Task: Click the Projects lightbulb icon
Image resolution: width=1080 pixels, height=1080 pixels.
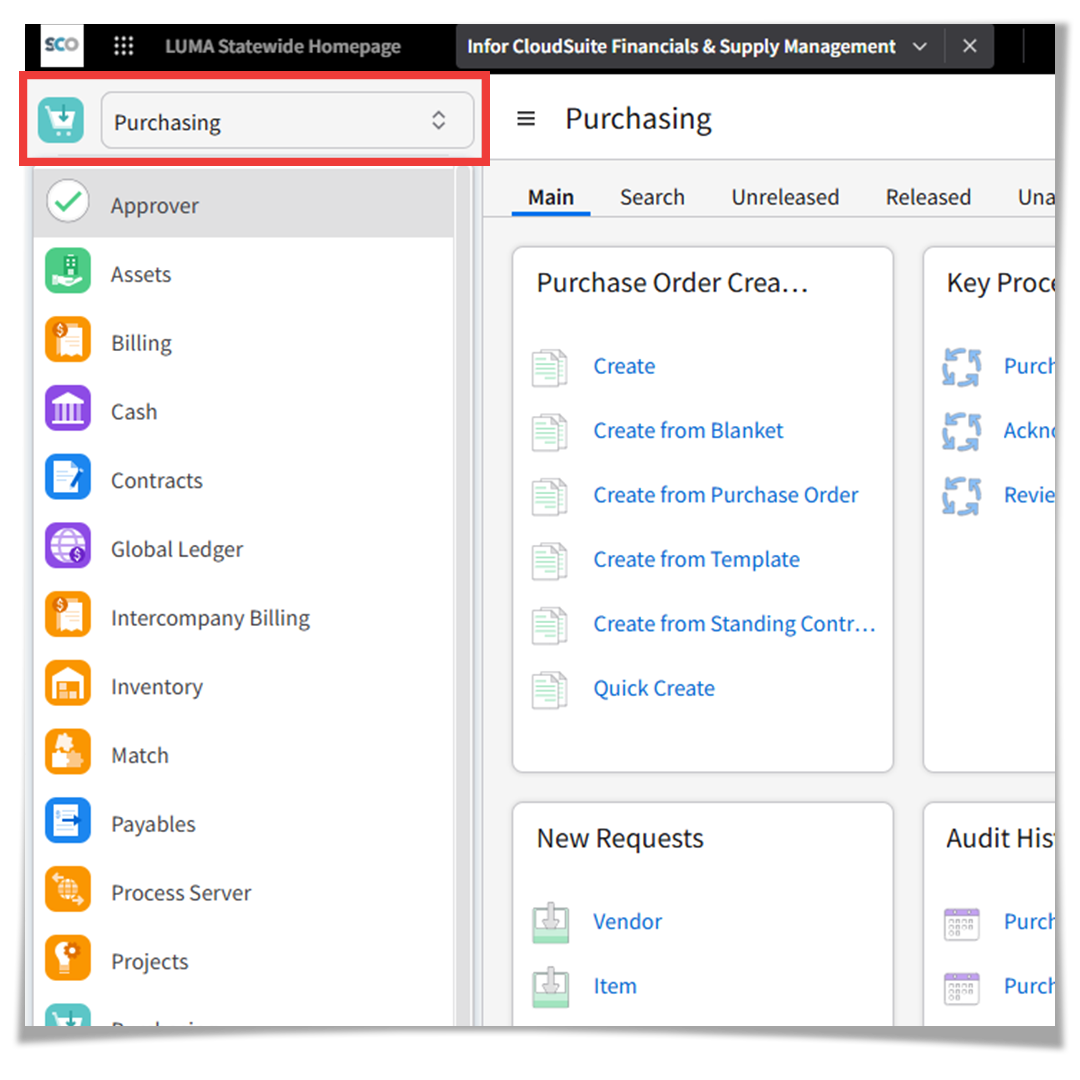Action: [x=68, y=958]
